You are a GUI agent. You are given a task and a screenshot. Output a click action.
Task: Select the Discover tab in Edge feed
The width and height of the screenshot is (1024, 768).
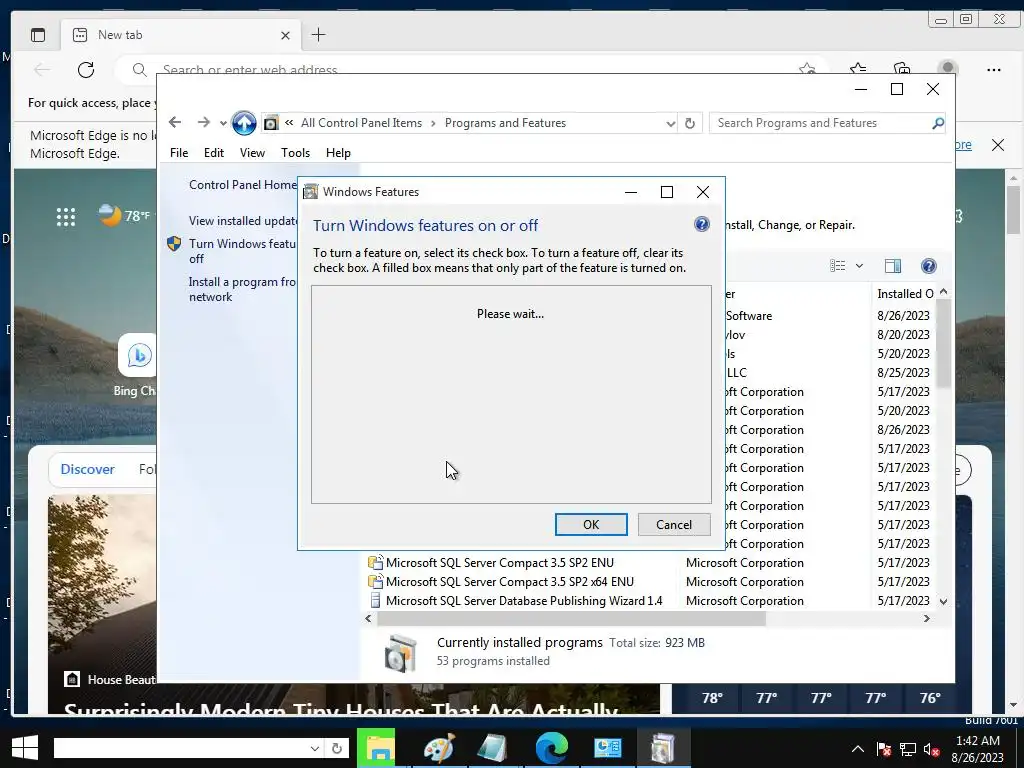pyautogui.click(x=88, y=469)
